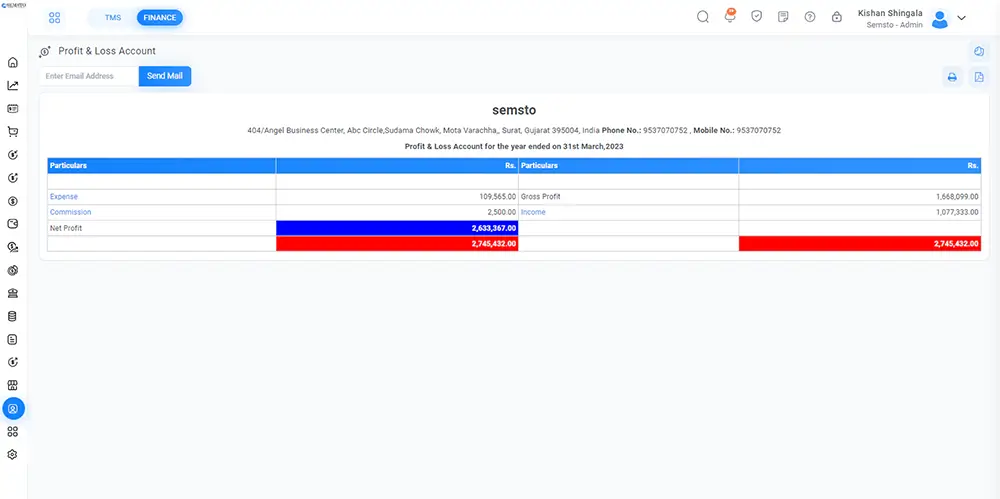1000x499 pixels.
Task: Open the settings gear in sidebar
Action: tap(13, 455)
